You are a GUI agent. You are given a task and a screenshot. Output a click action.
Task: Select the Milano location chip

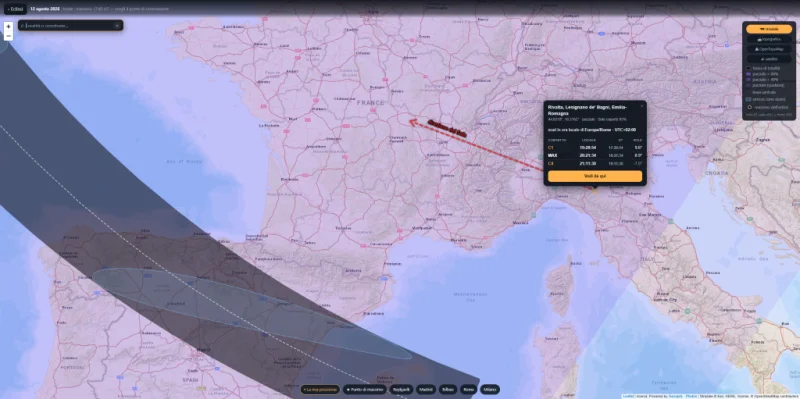489,389
